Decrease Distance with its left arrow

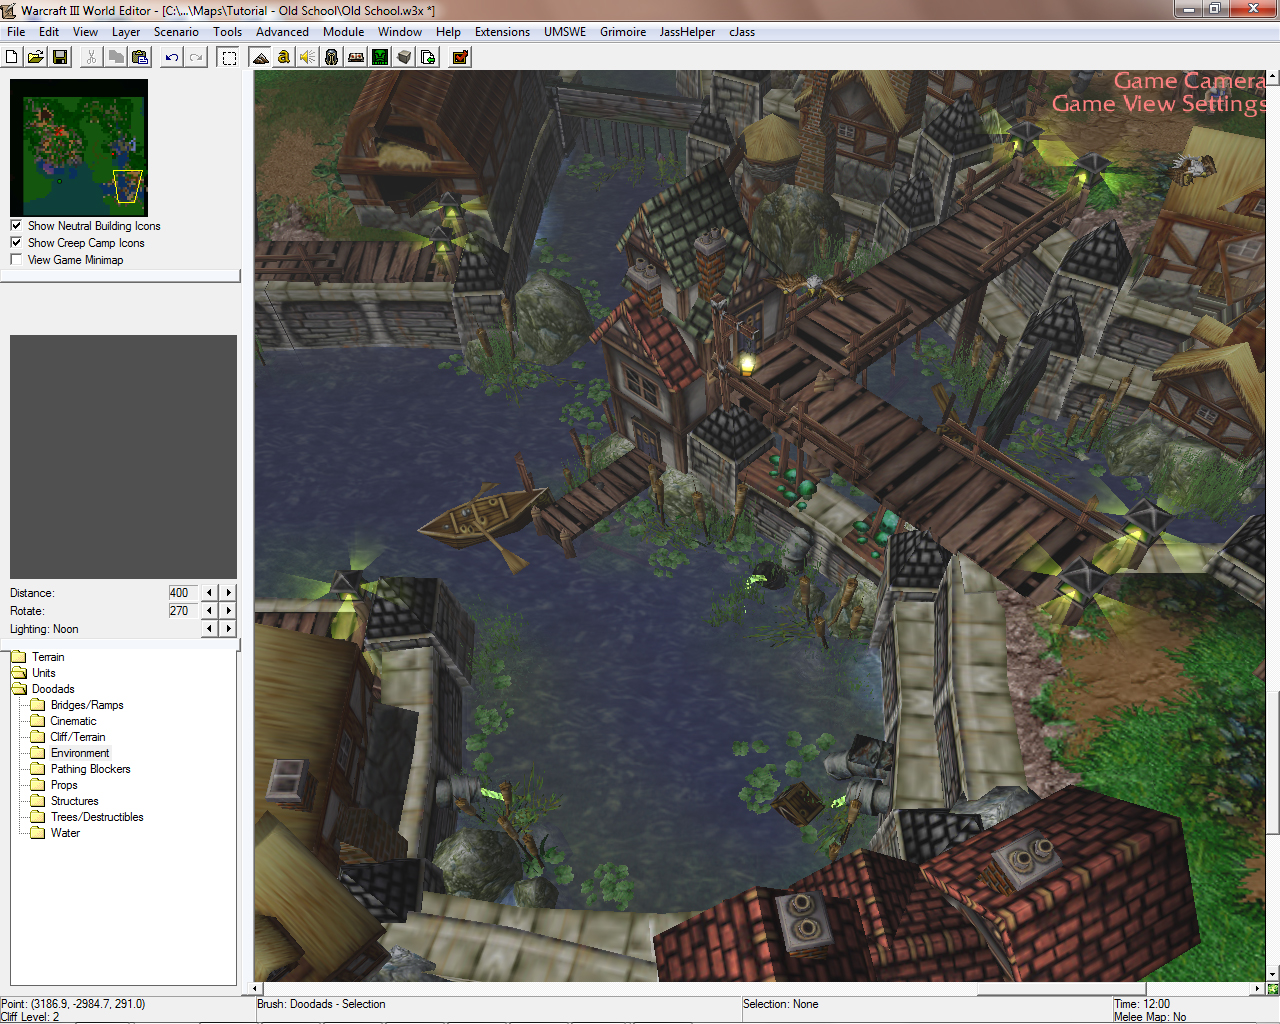[x=209, y=593]
